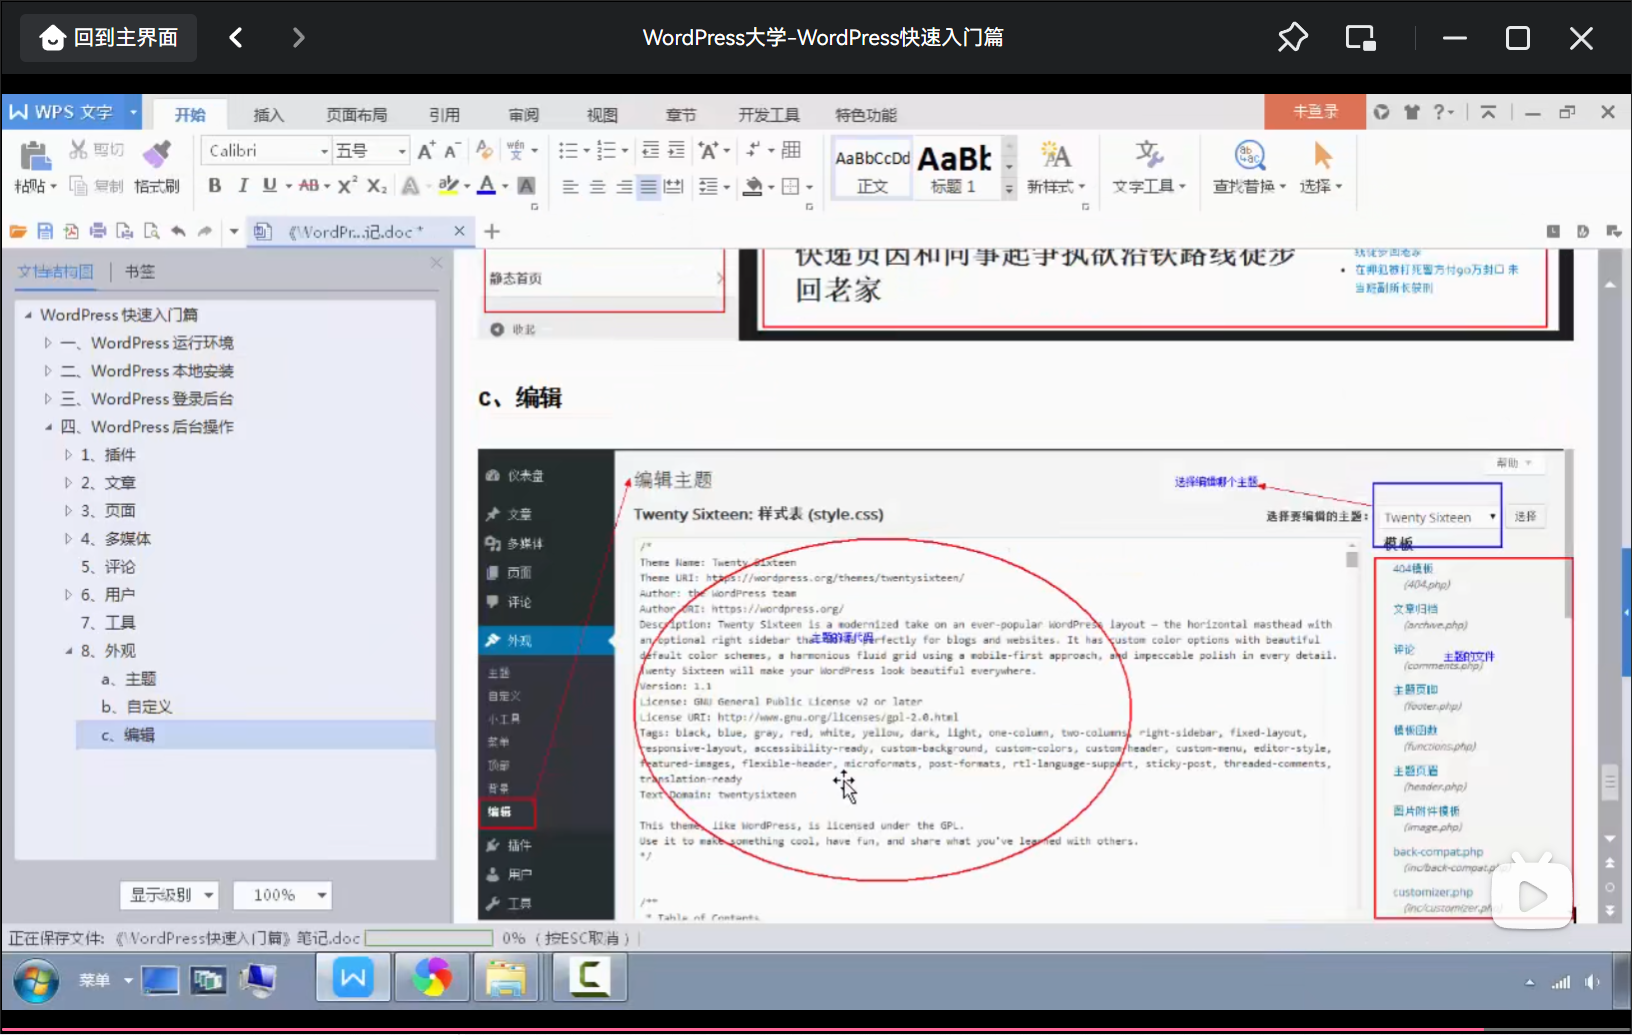Screen dimensions: 1632x1035
Task: Click the Clear Formatting icon
Action: [x=485, y=150]
